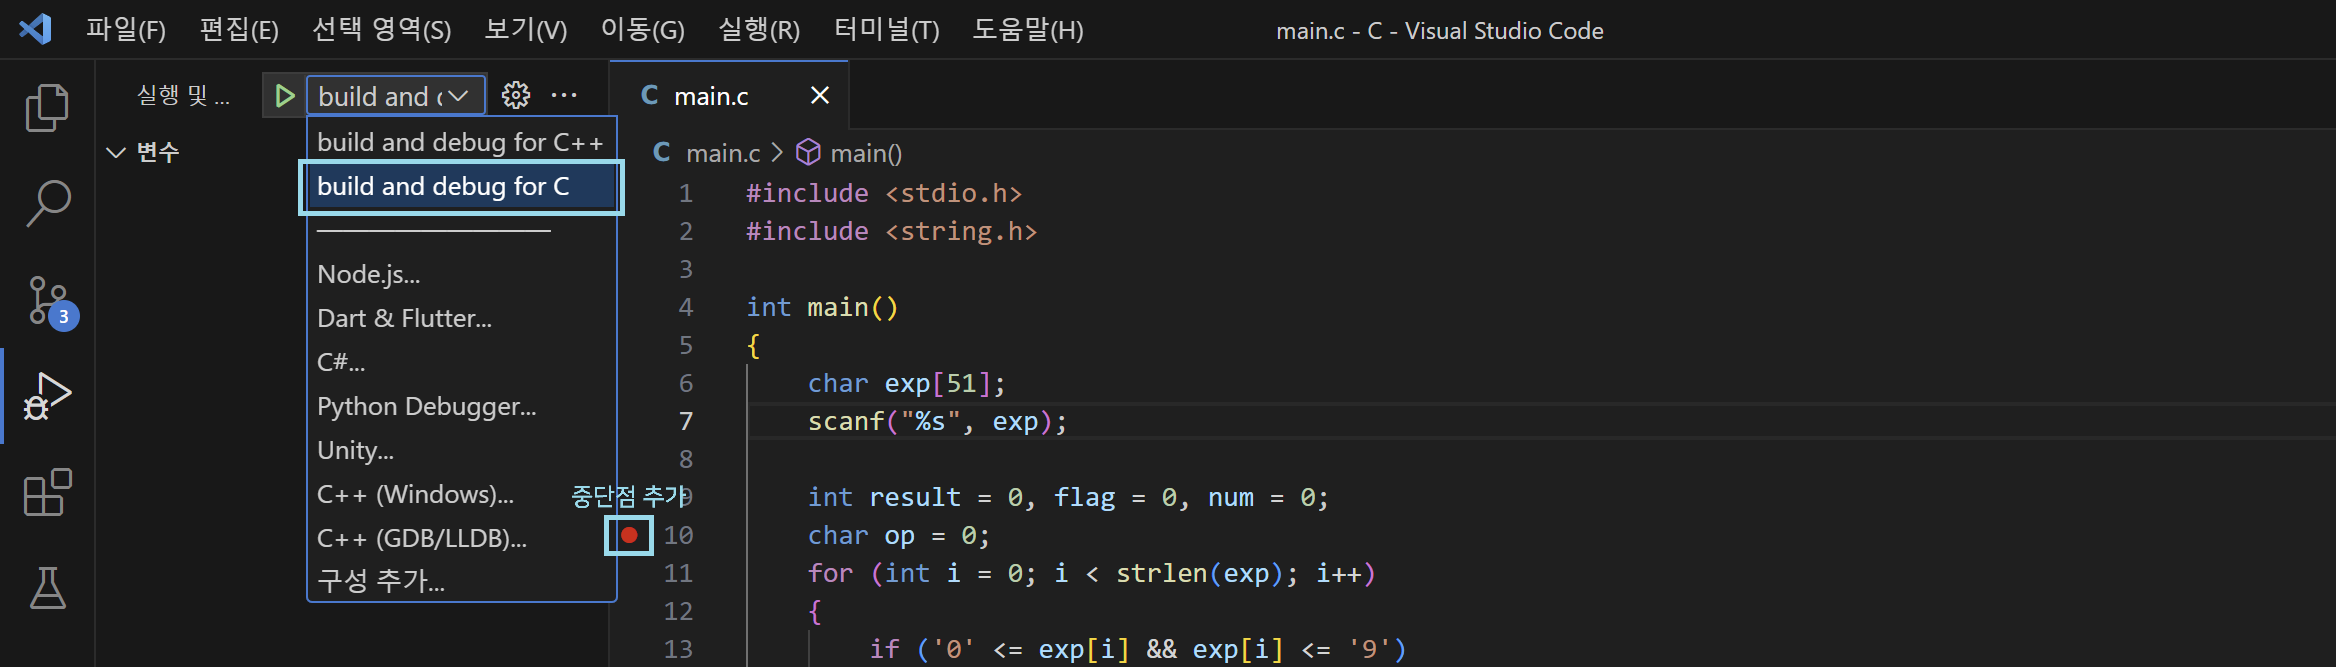Open the Explorer view icon

tap(47, 108)
